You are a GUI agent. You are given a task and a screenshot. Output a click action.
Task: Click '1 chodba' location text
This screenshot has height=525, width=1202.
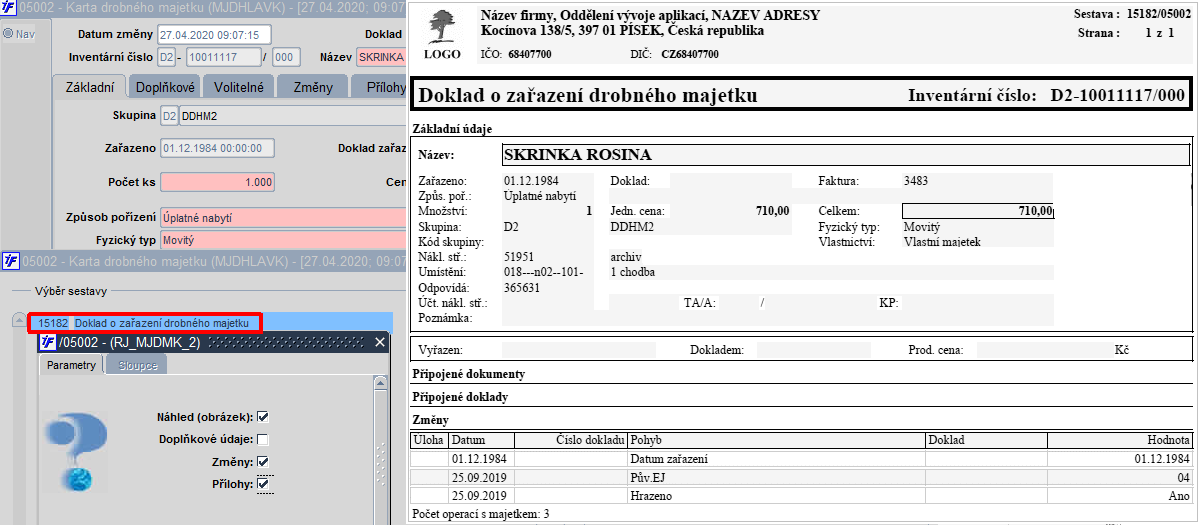tap(634, 272)
